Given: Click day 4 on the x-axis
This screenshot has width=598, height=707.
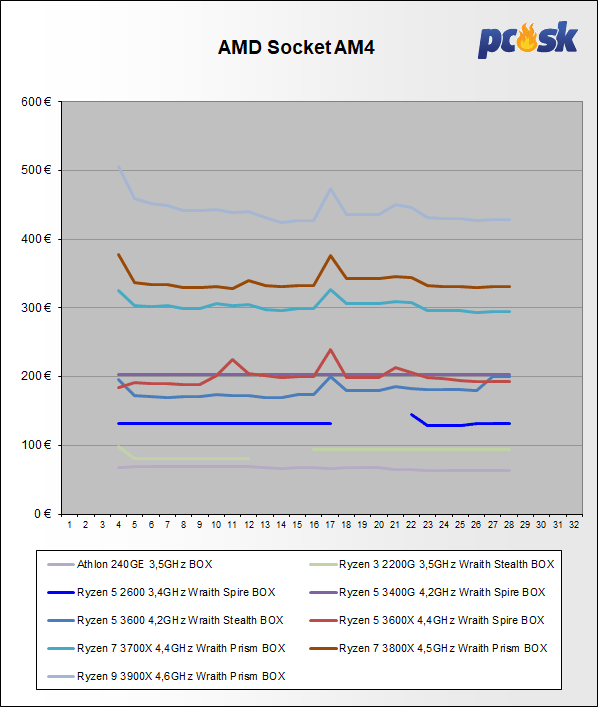Looking at the screenshot, I should pos(119,525).
